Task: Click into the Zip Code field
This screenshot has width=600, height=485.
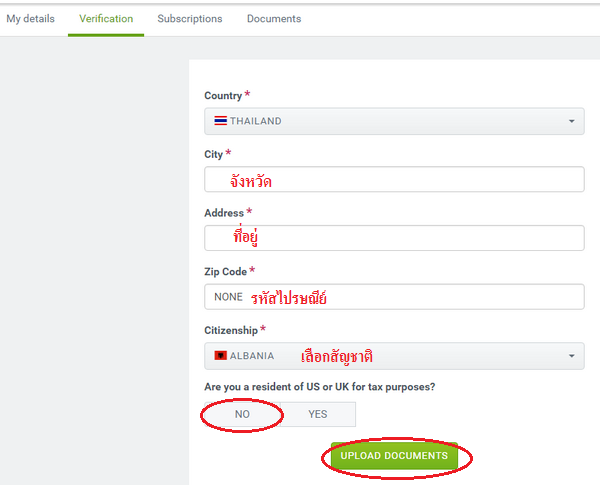Action: pyautogui.click(x=394, y=297)
